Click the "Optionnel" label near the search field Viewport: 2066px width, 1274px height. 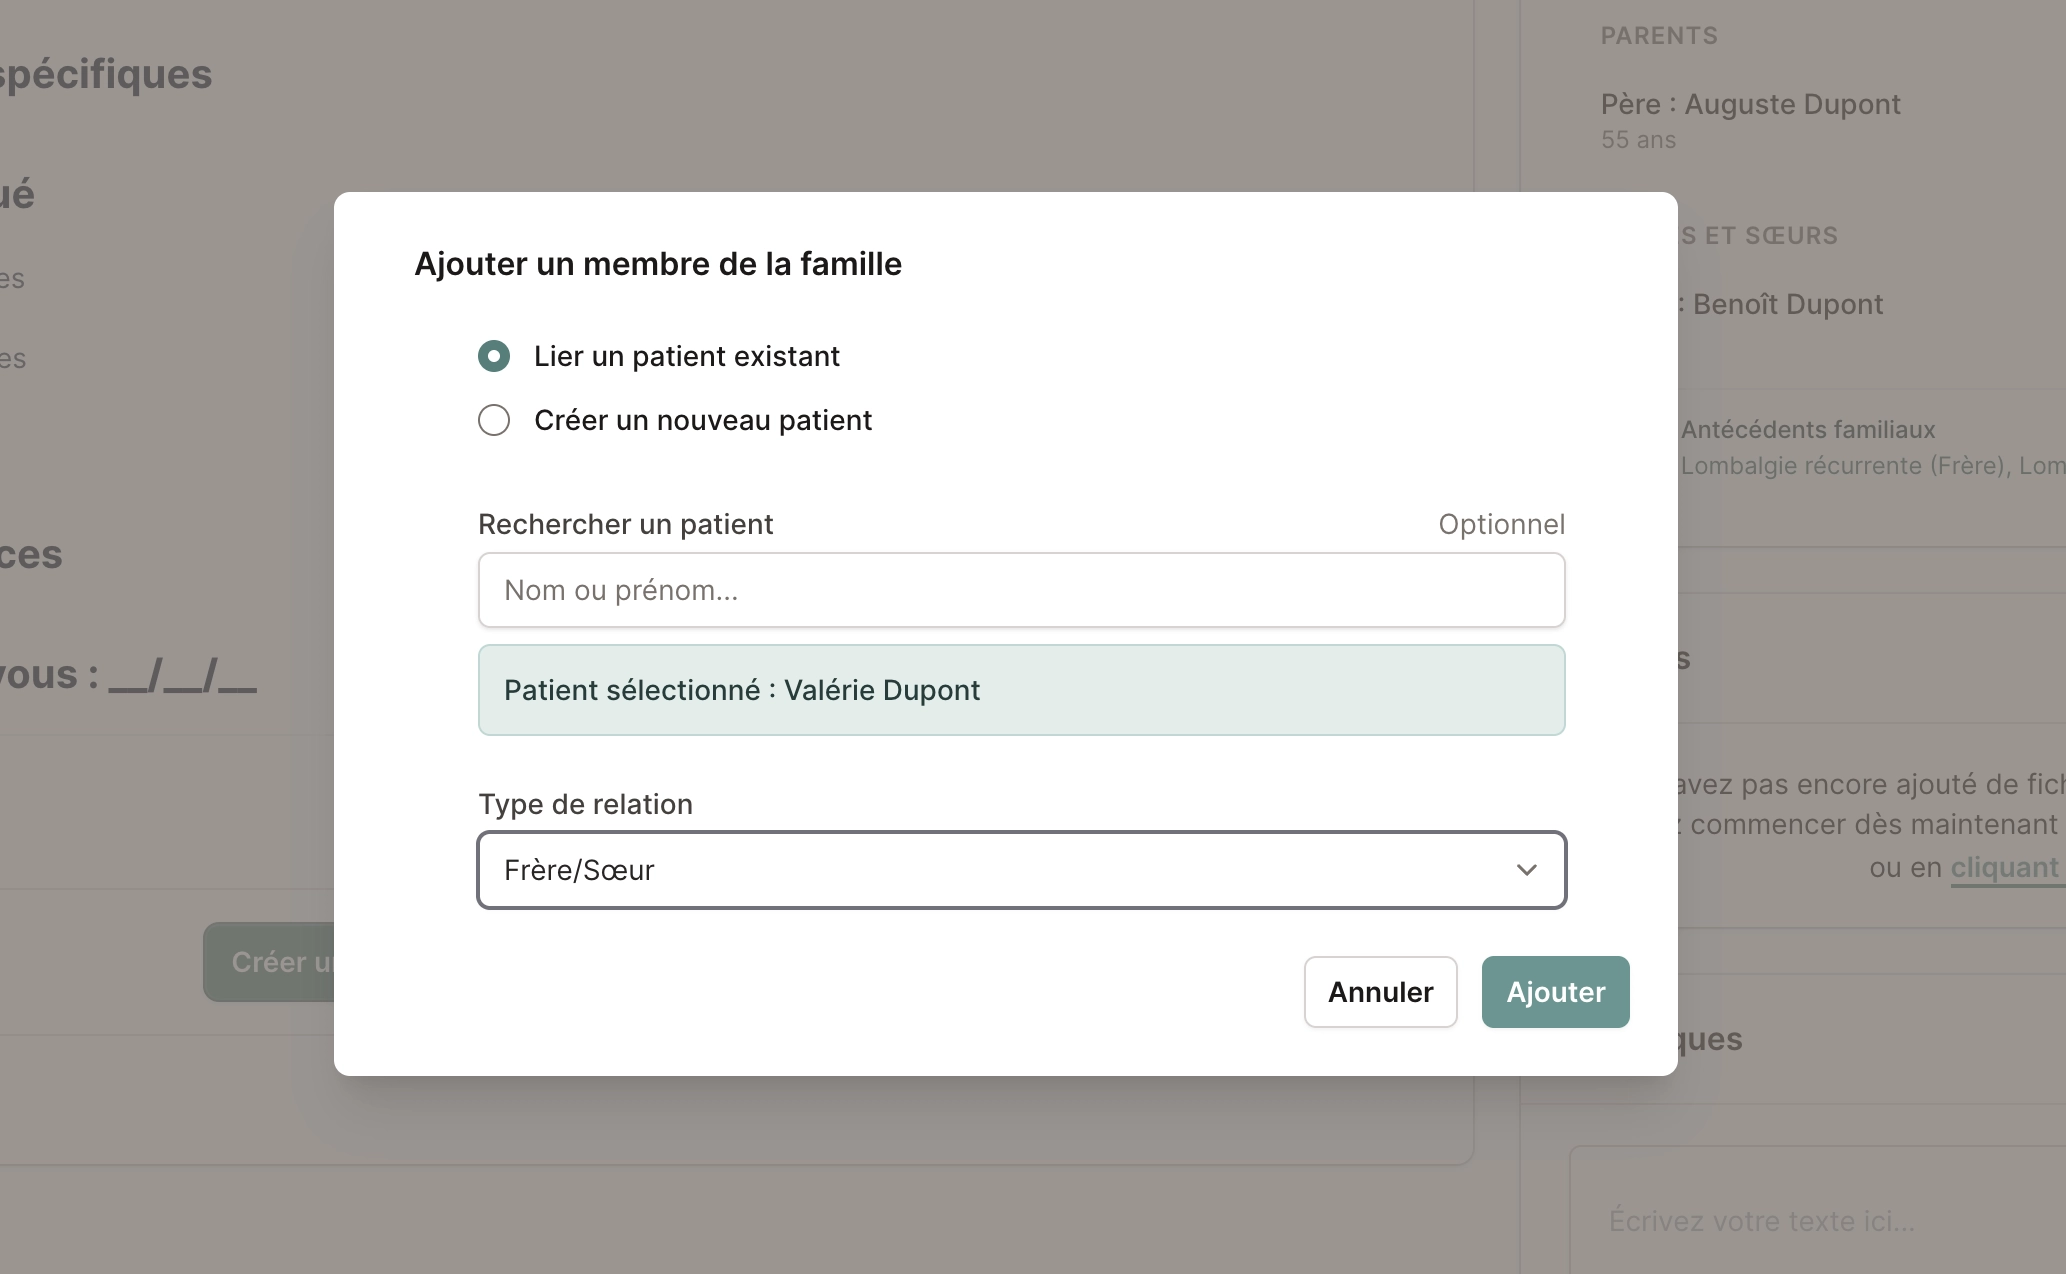tap(1501, 523)
